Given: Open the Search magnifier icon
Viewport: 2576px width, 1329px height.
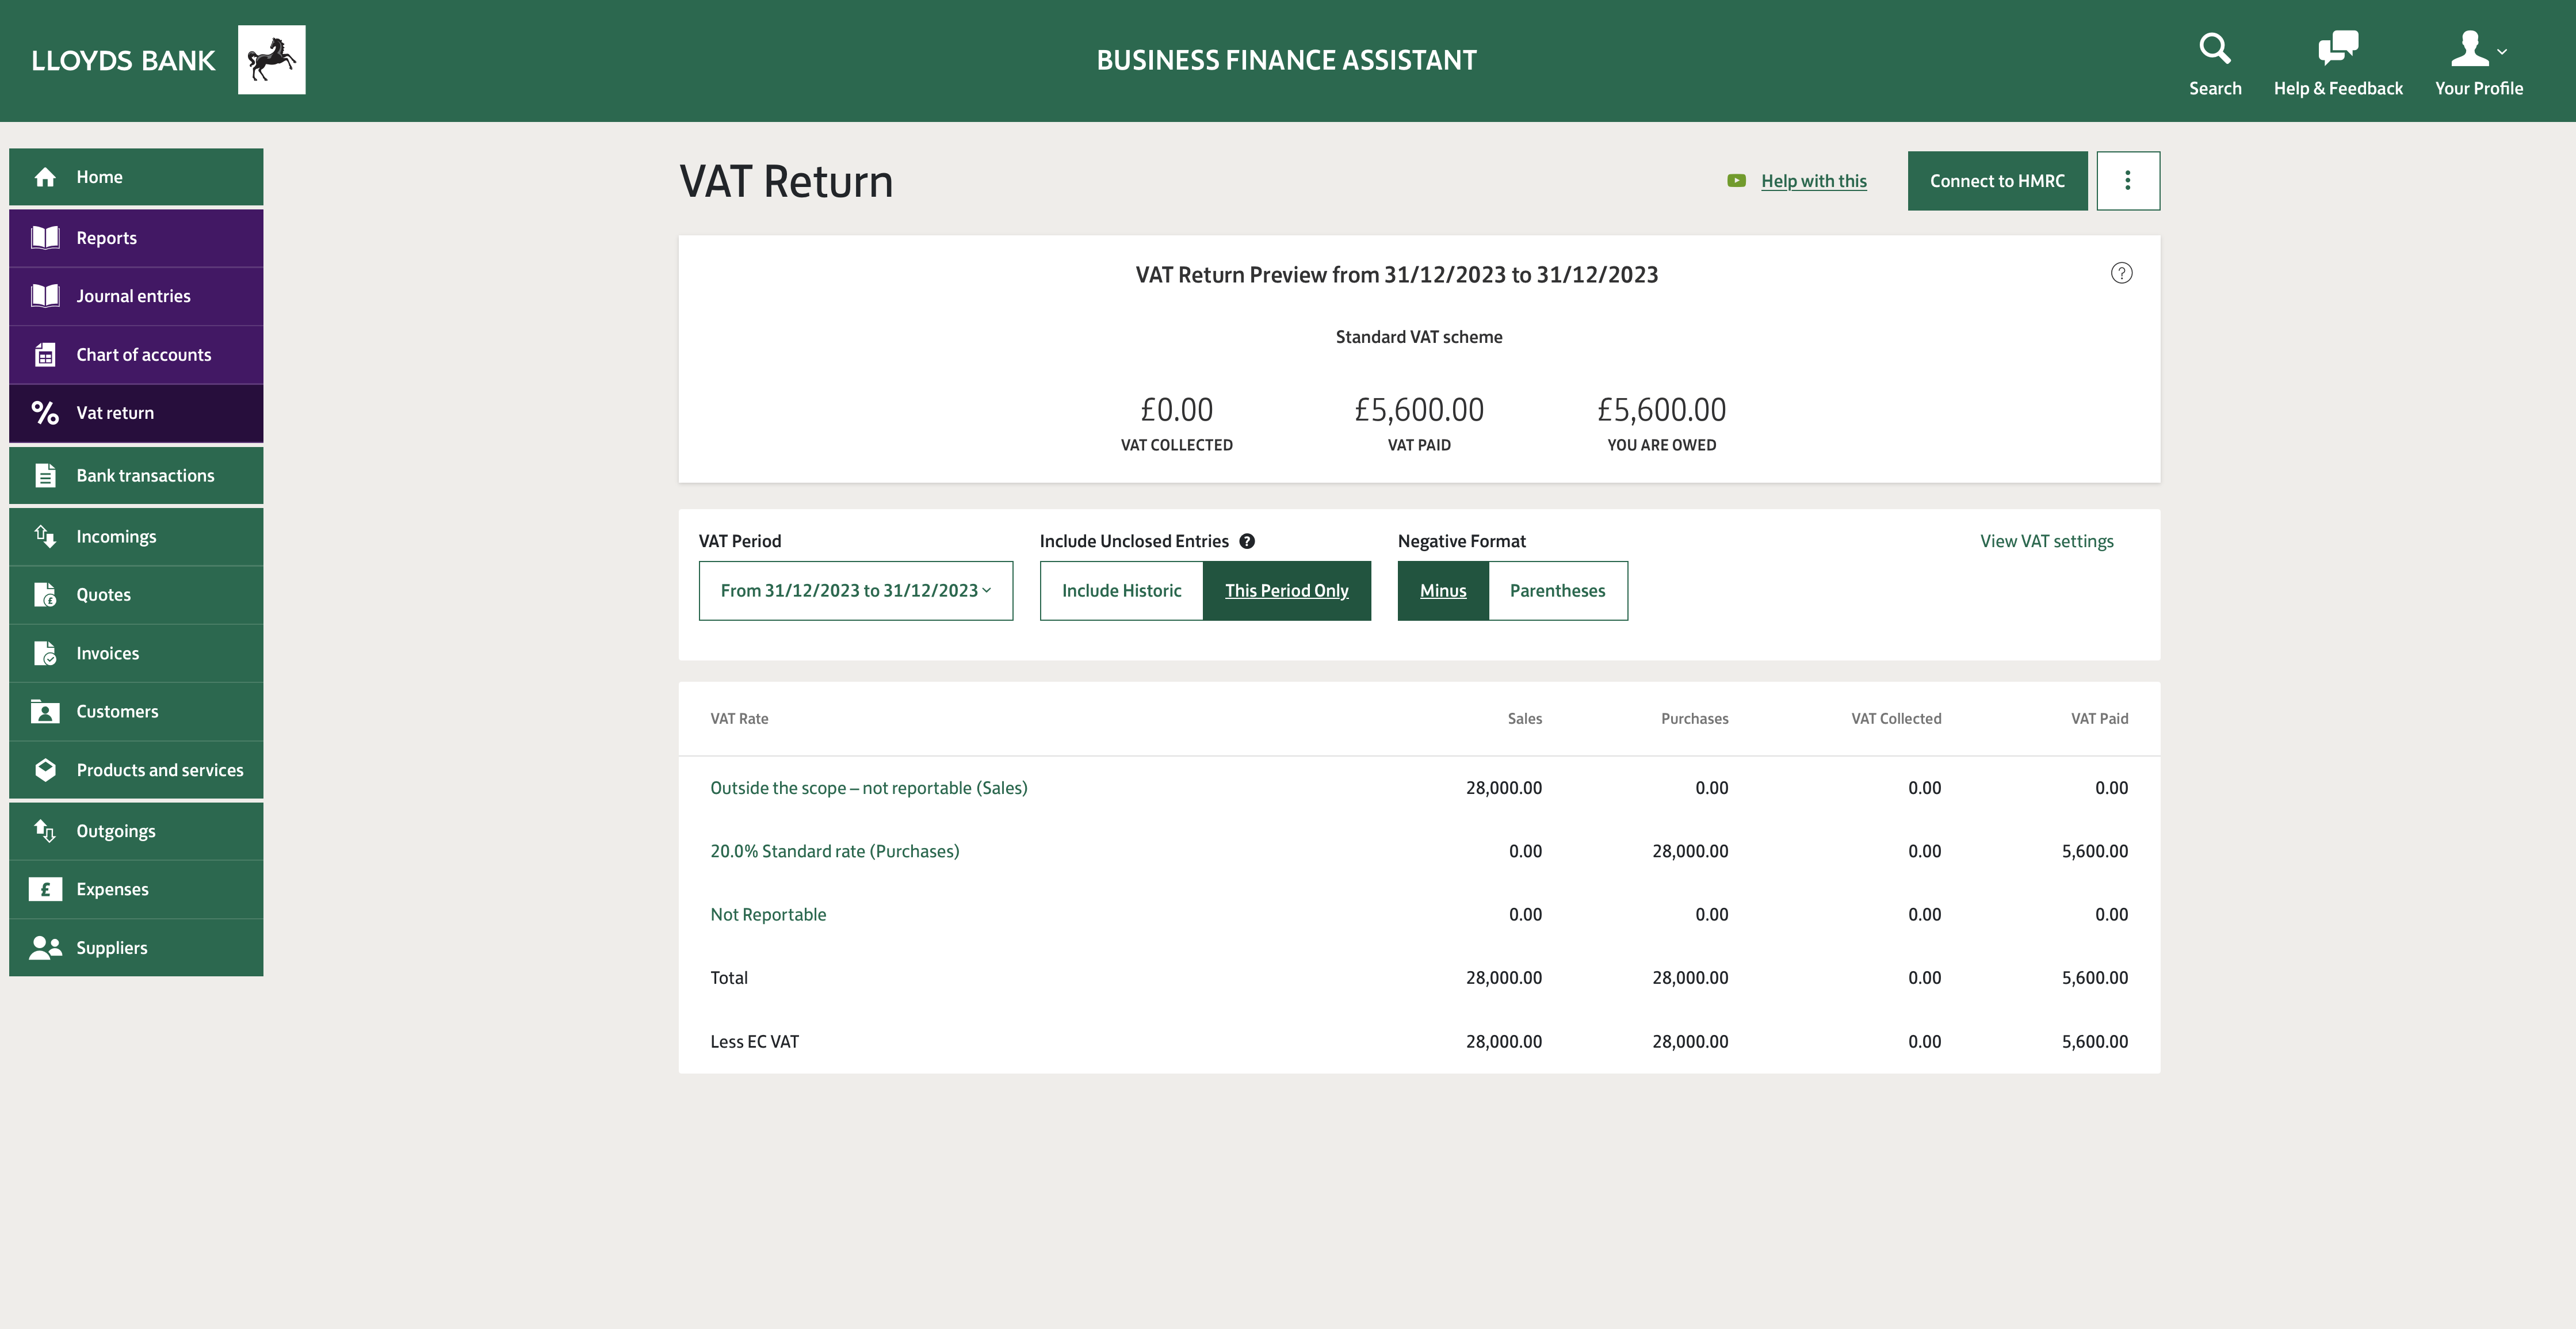Looking at the screenshot, I should 2215,47.
